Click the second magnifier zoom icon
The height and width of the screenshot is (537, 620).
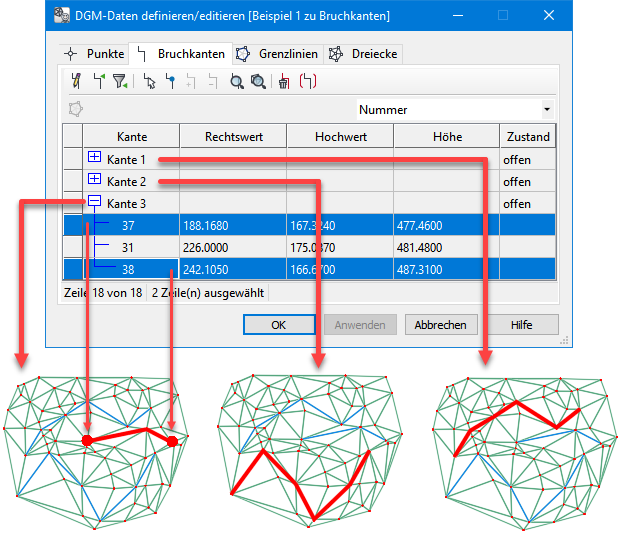pyautogui.click(x=258, y=82)
